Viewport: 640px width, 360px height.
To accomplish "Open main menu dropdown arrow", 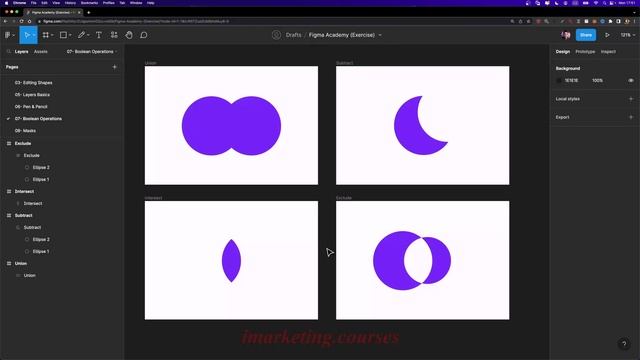I will pos(13,36).
